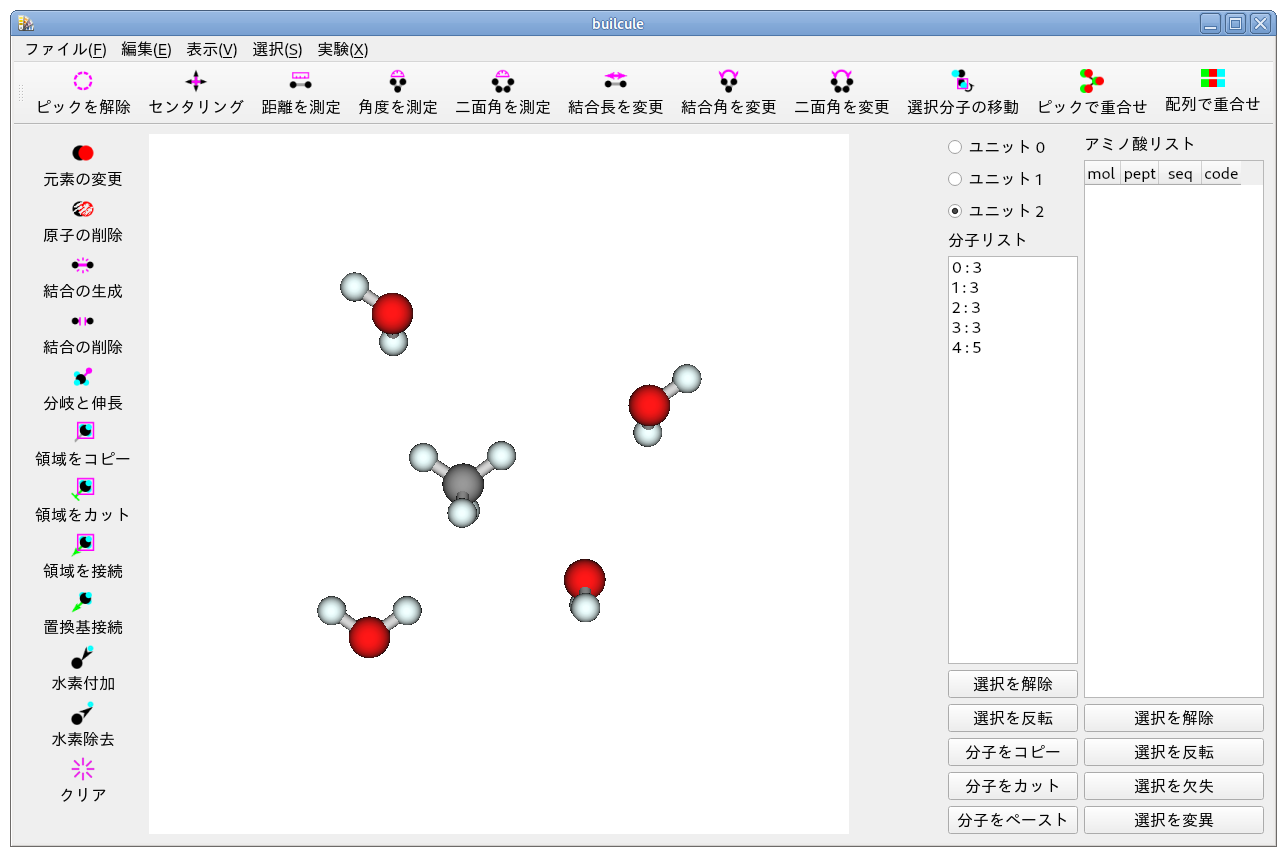
Task: Select molecule entry 4:5 in list
Action: coord(967,348)
